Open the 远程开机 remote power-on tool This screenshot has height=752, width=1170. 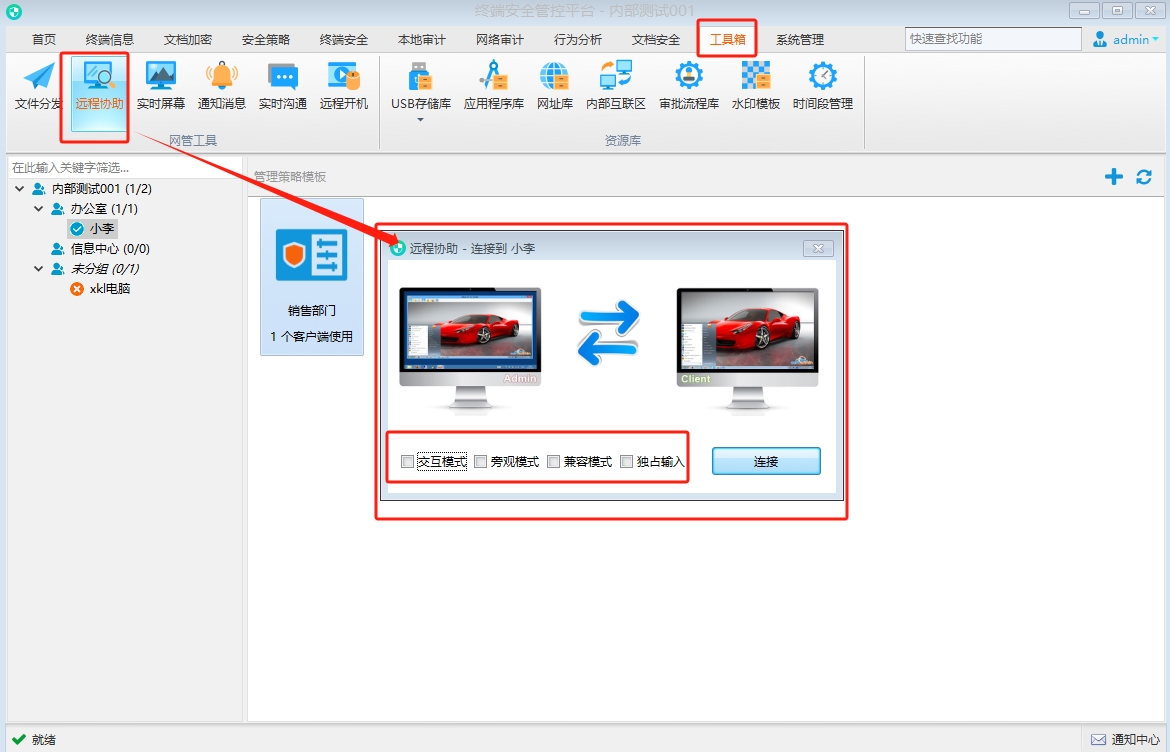coord(344,87)
